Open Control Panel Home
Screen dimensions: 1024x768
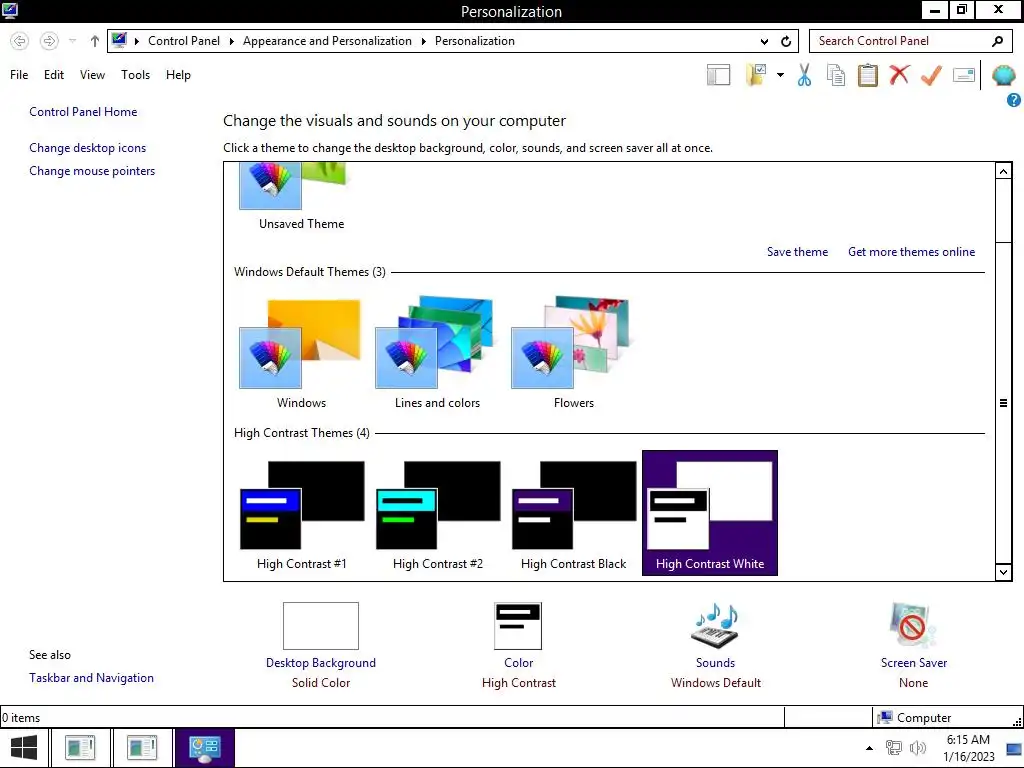pyautogui.click(x=83, y=112)
